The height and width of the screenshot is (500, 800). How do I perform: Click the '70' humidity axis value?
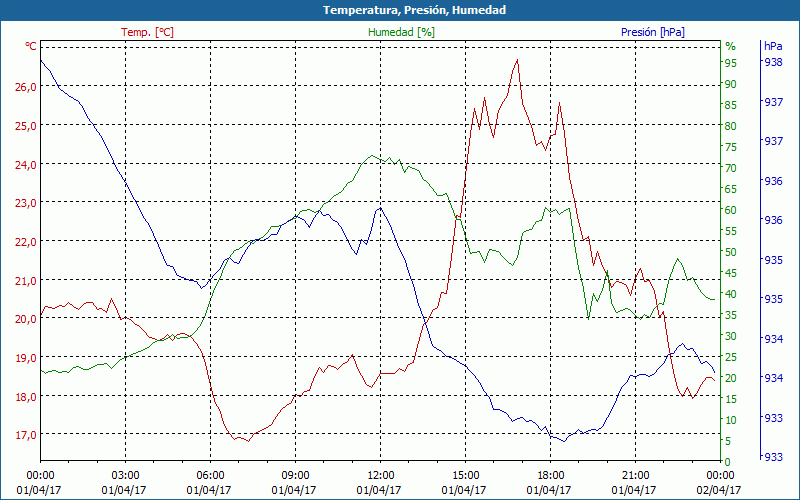[x=731, y=168]
